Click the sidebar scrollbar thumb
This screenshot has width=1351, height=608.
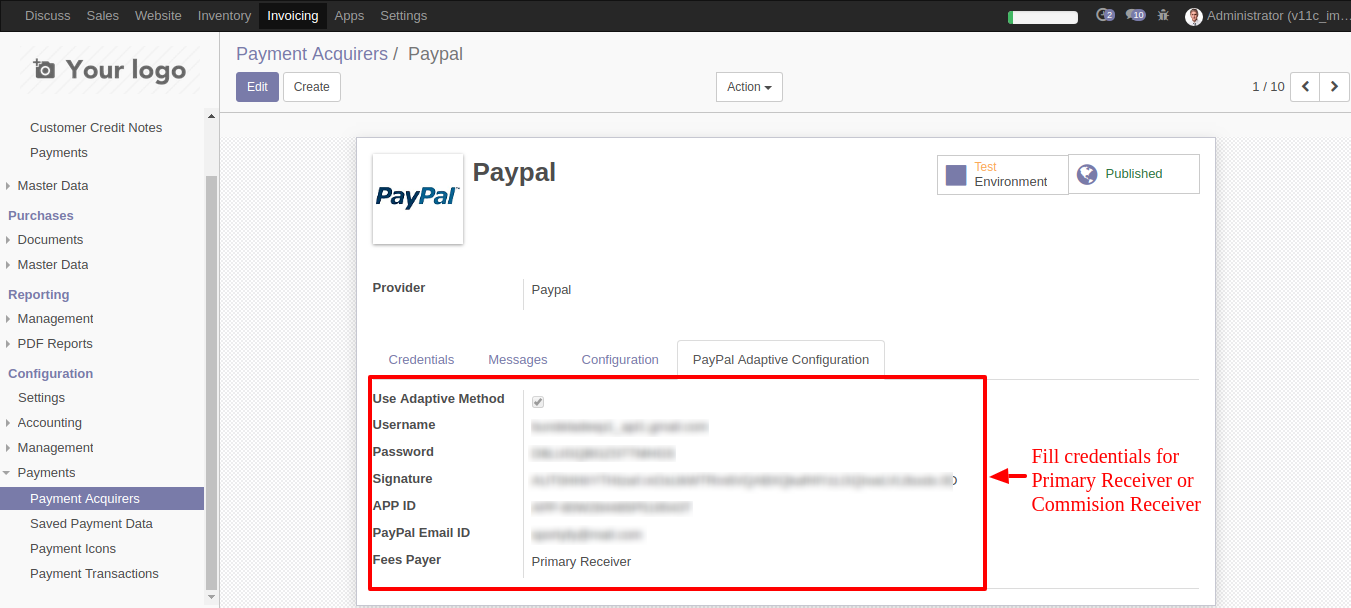pos(211,382)
